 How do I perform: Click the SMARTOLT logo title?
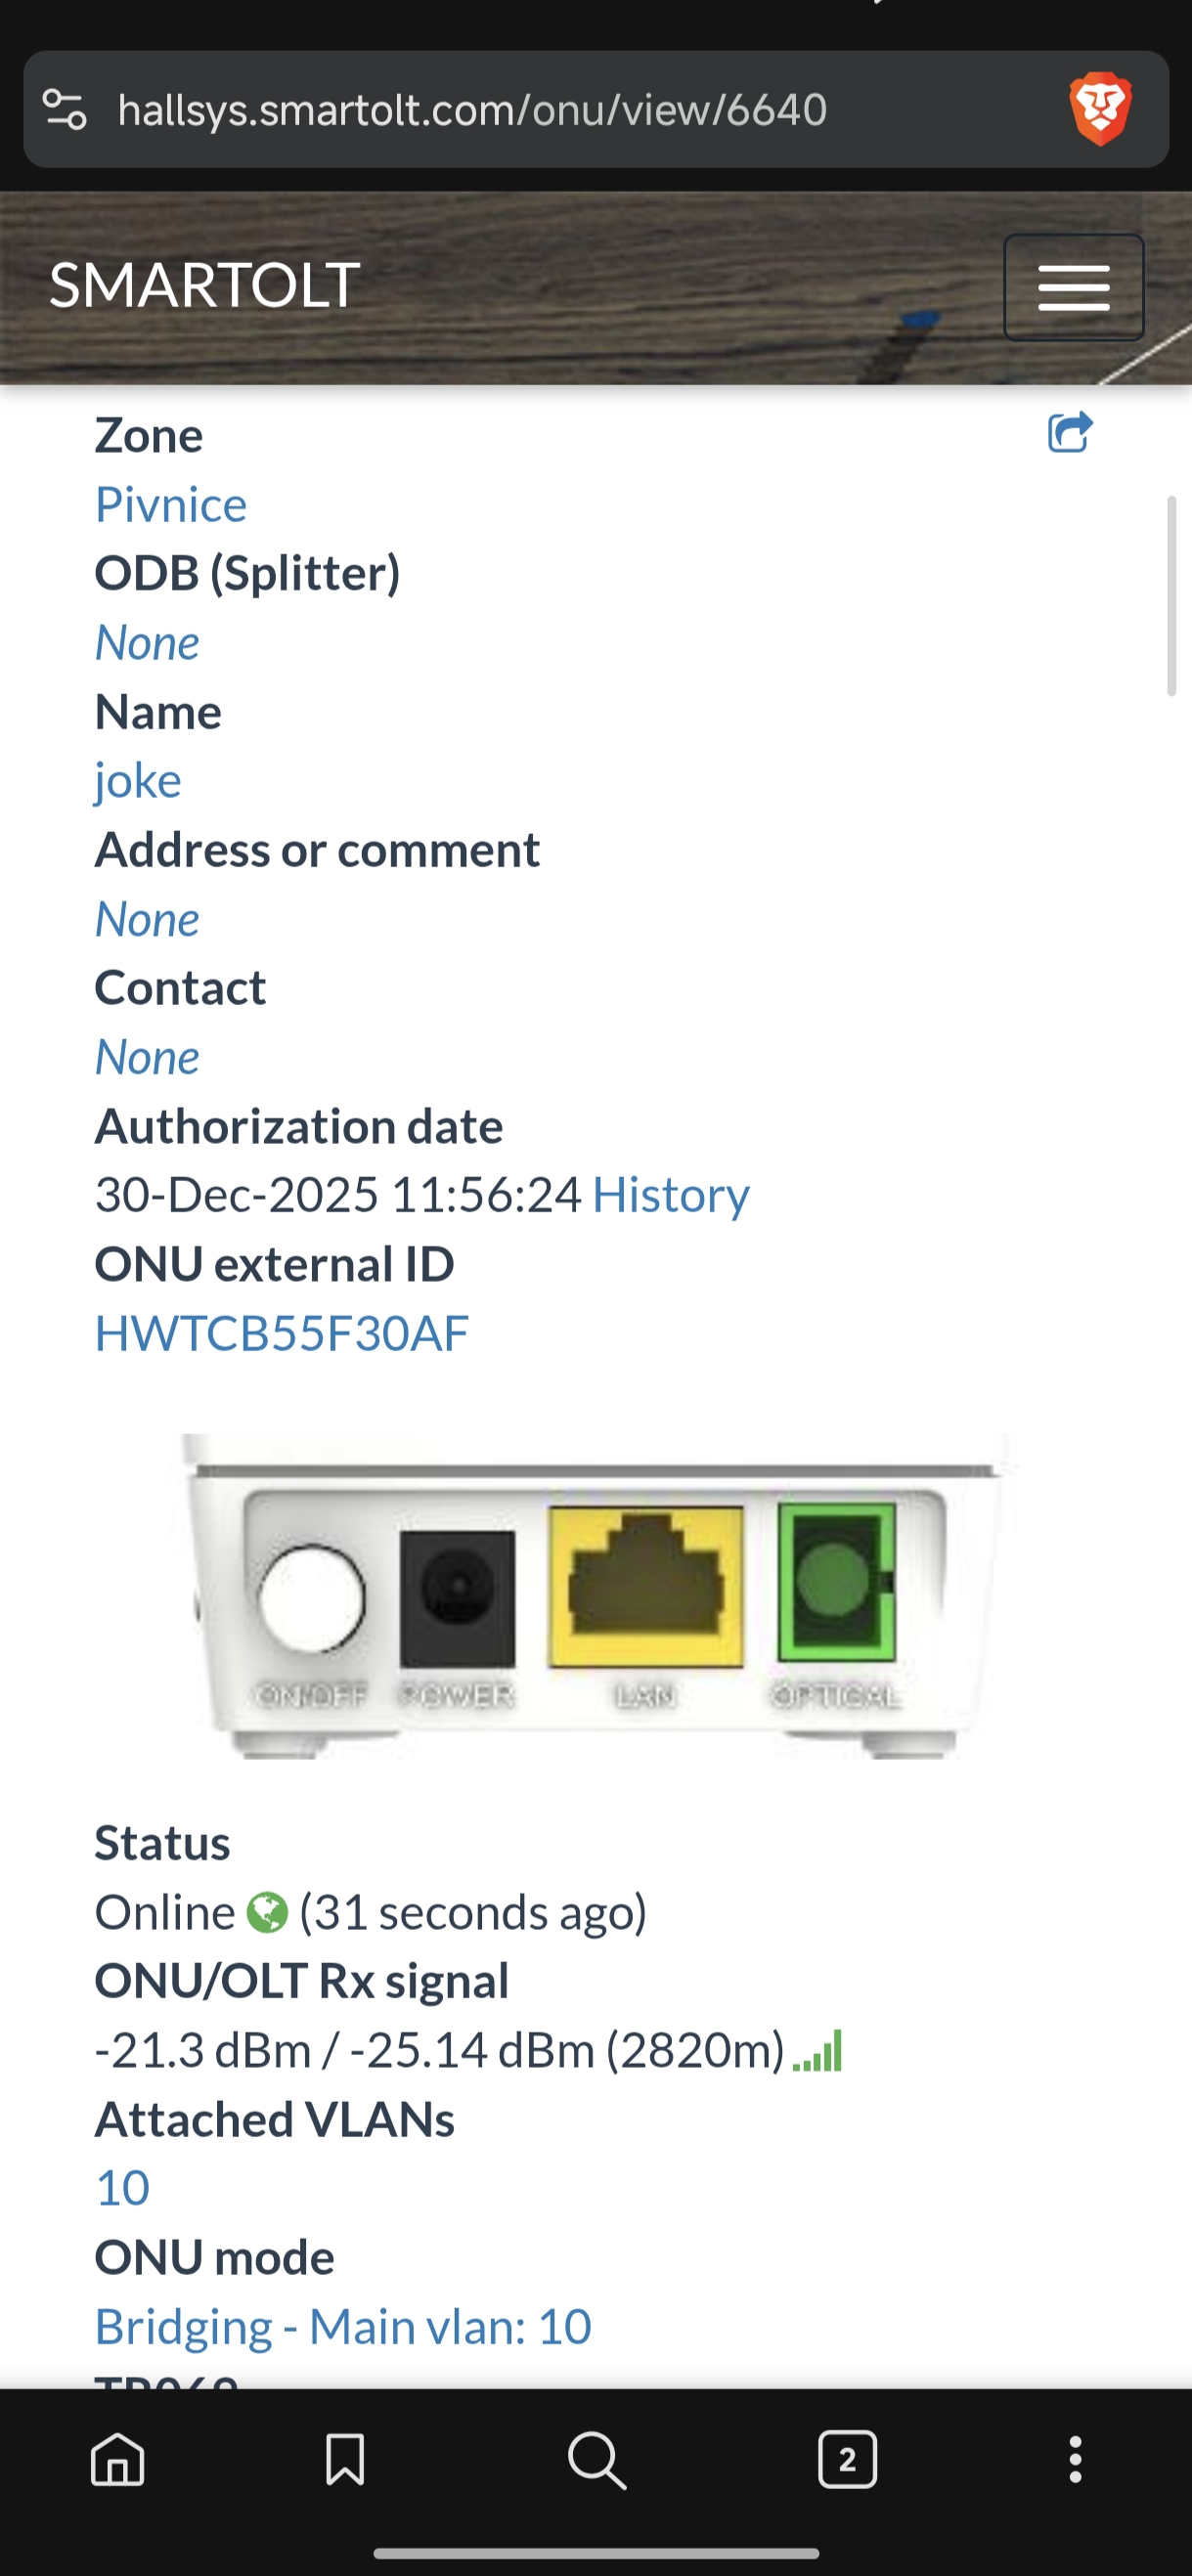(205, 285)
